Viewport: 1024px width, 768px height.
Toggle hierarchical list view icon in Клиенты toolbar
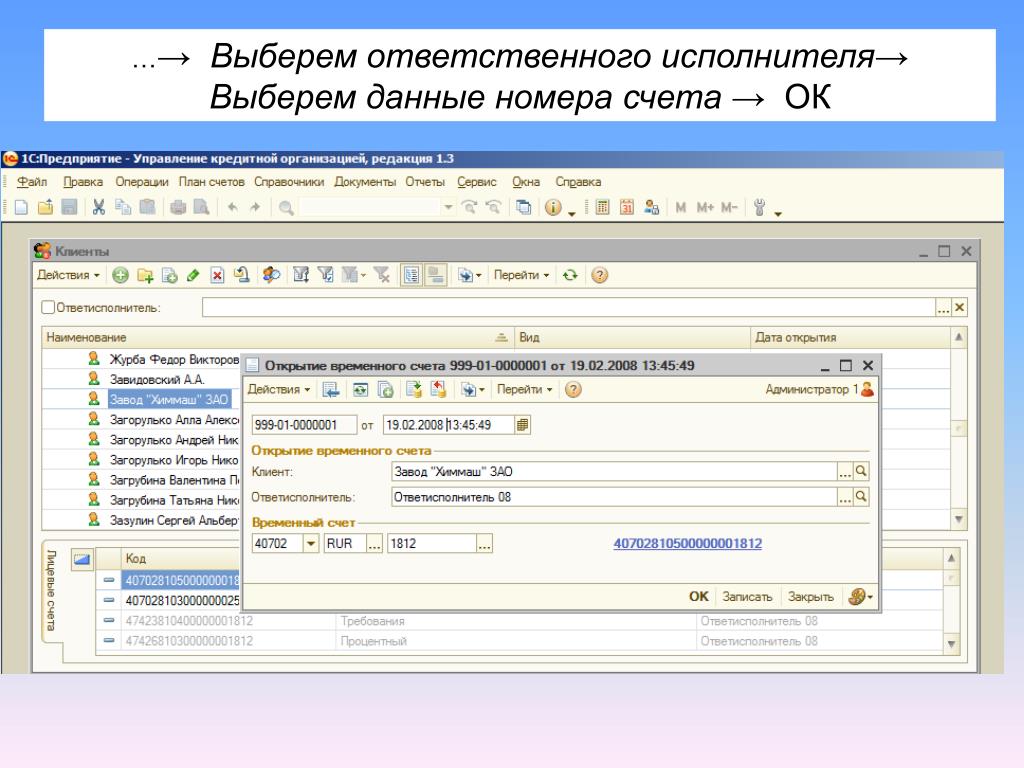pyautogui.click(x=411, y=276)
